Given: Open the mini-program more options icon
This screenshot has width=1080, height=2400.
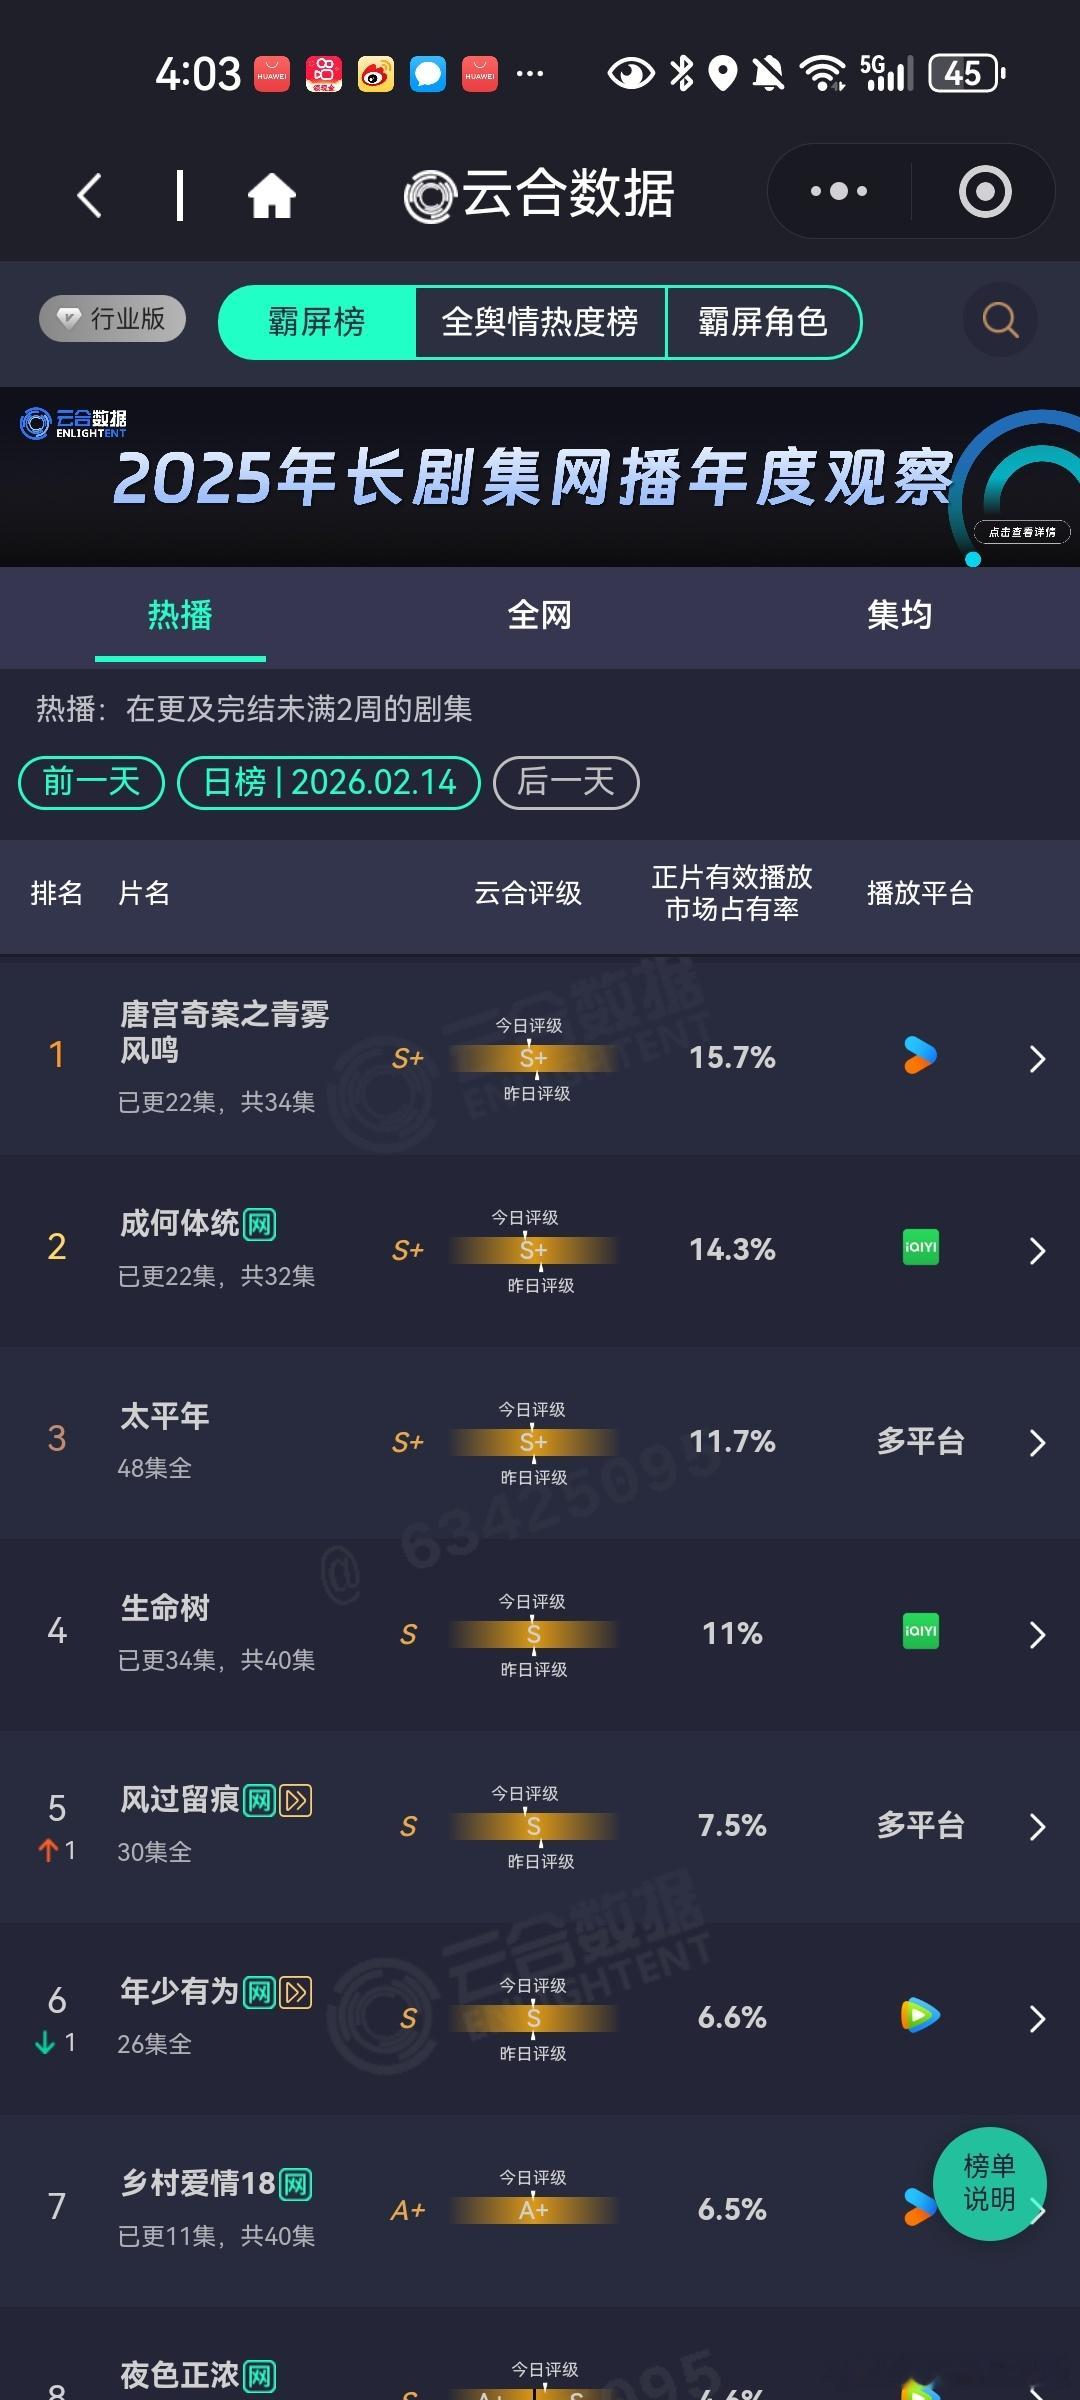Looking at the screenshot, I should 836,190.
